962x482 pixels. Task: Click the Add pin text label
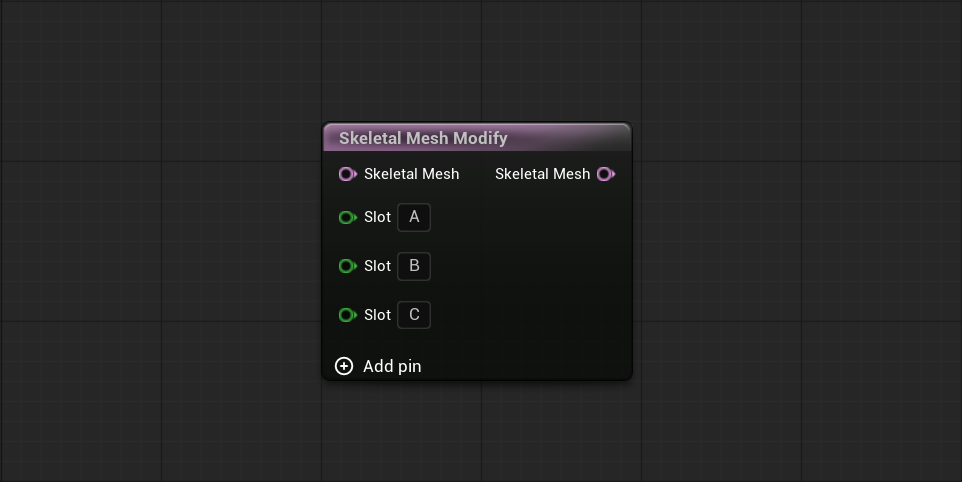coord(392,366)
